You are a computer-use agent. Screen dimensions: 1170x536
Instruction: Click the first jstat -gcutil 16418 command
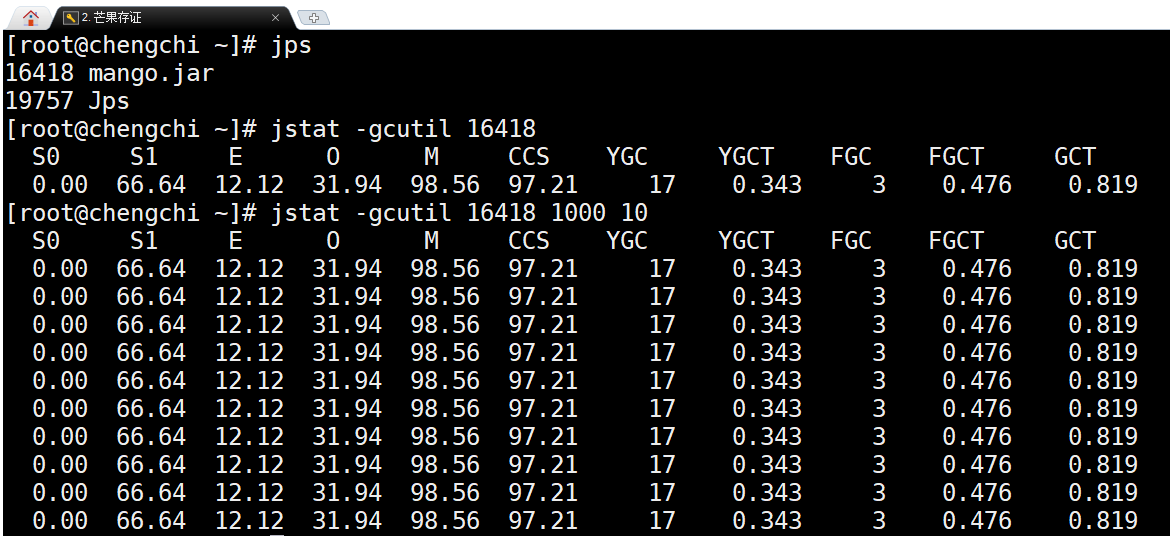pos(403,129)
